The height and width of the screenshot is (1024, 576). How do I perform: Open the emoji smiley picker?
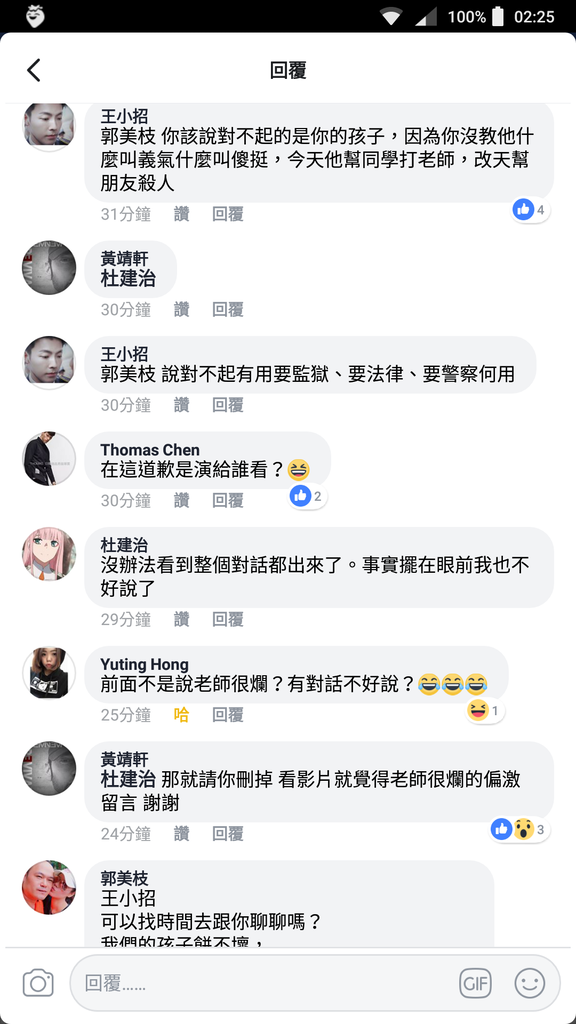(x=530, y=983)
